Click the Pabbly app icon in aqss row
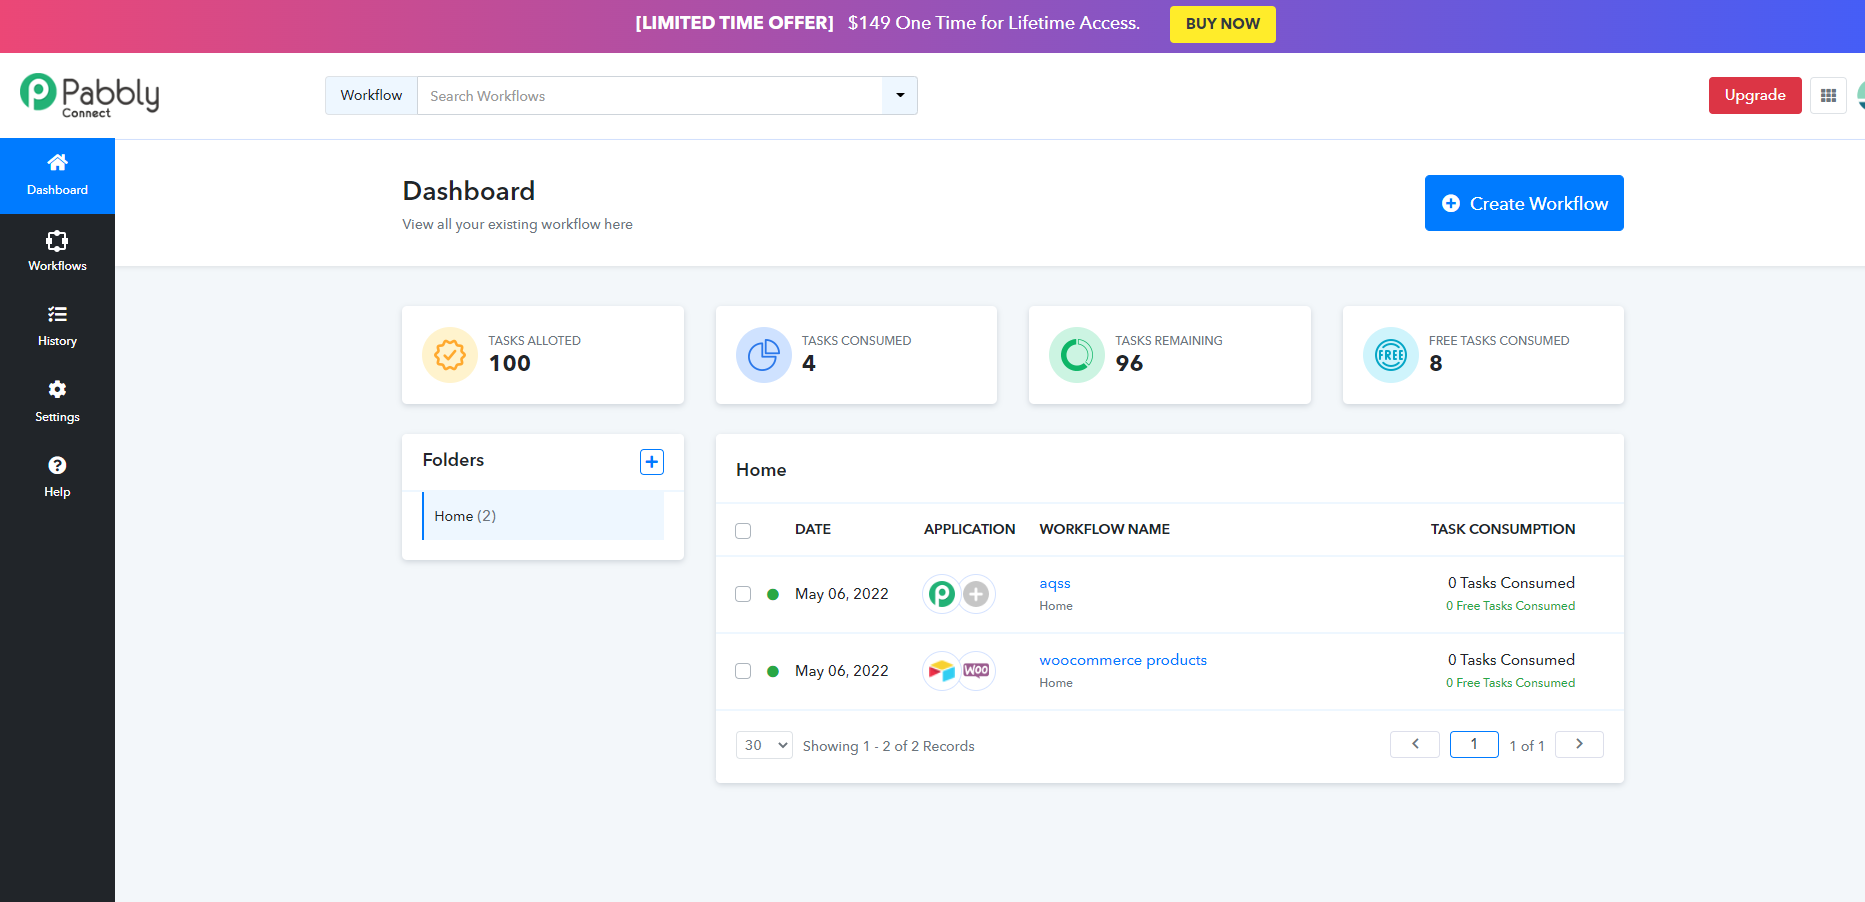This screenshot has height=902, width=1865. tap(941, 594)
